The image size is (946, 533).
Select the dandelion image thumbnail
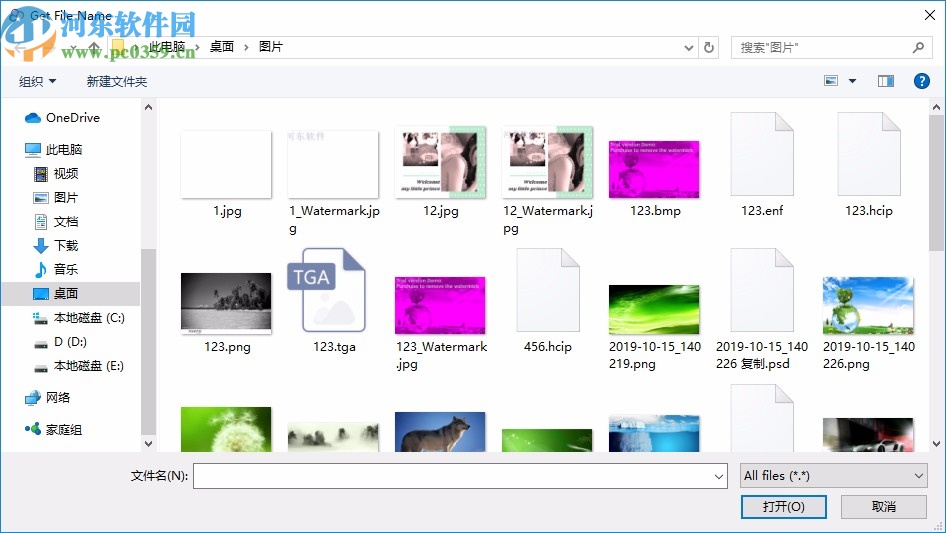coord(226,429)
